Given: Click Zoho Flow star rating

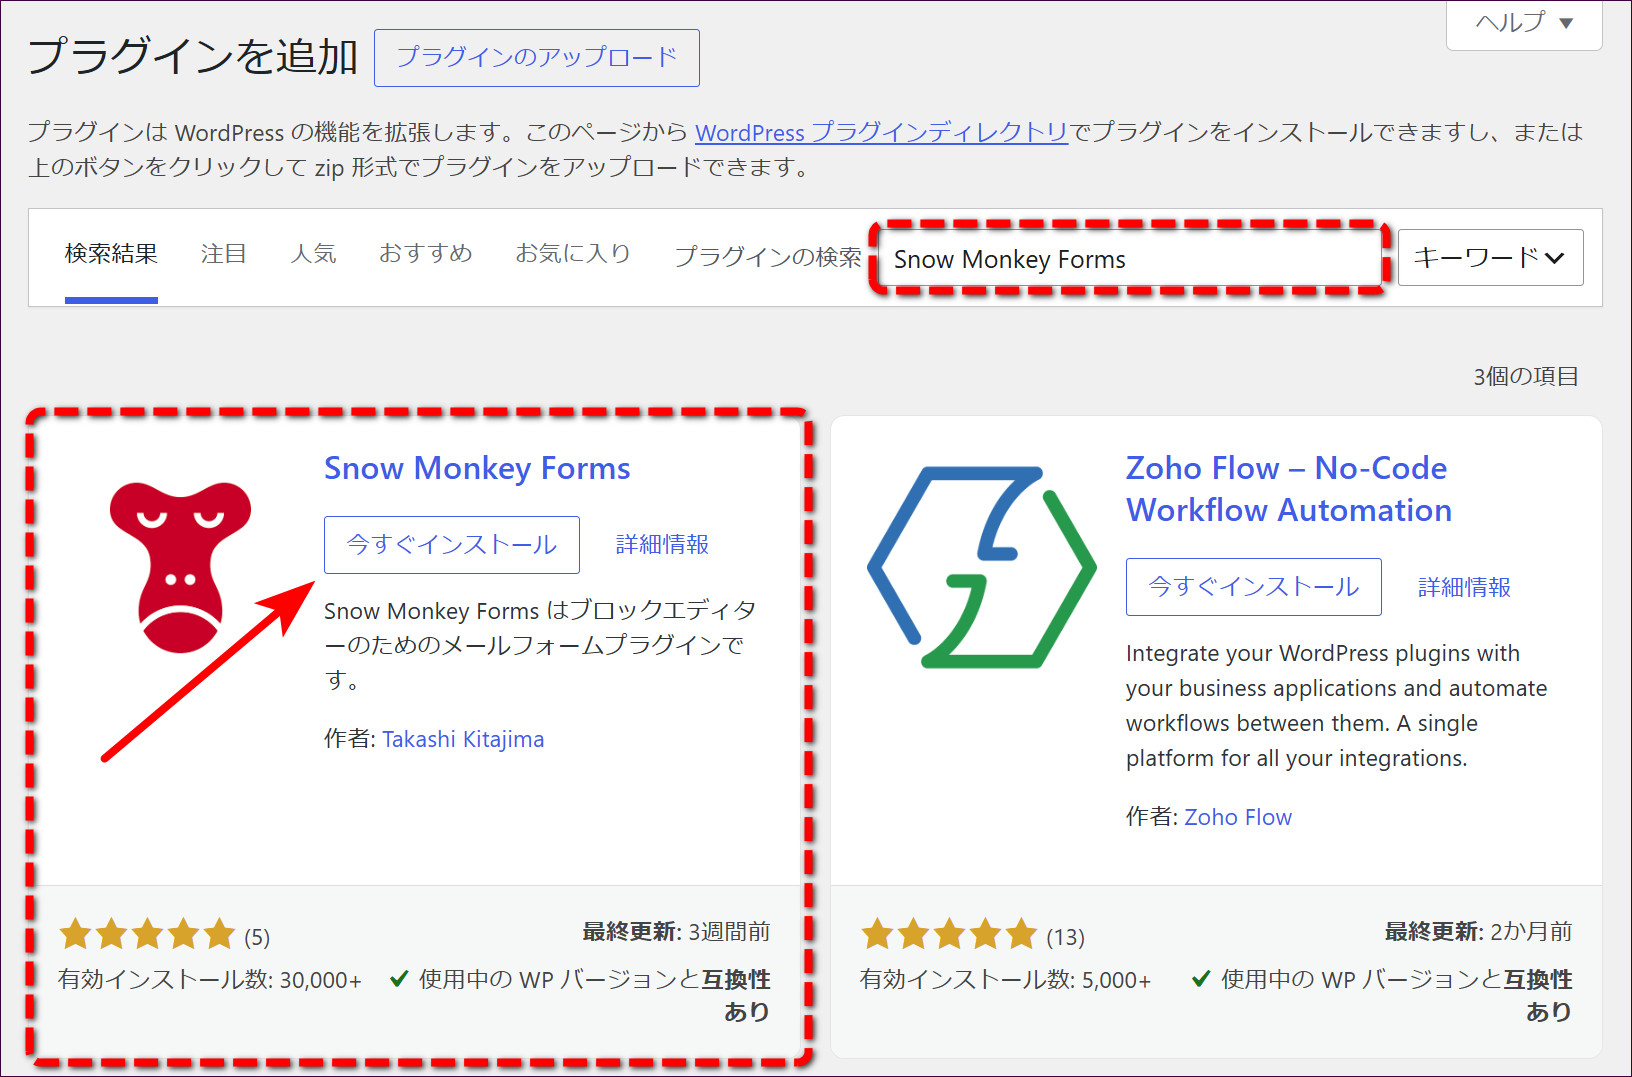Looking at the screenshot, I should click(x=949, y=935).
